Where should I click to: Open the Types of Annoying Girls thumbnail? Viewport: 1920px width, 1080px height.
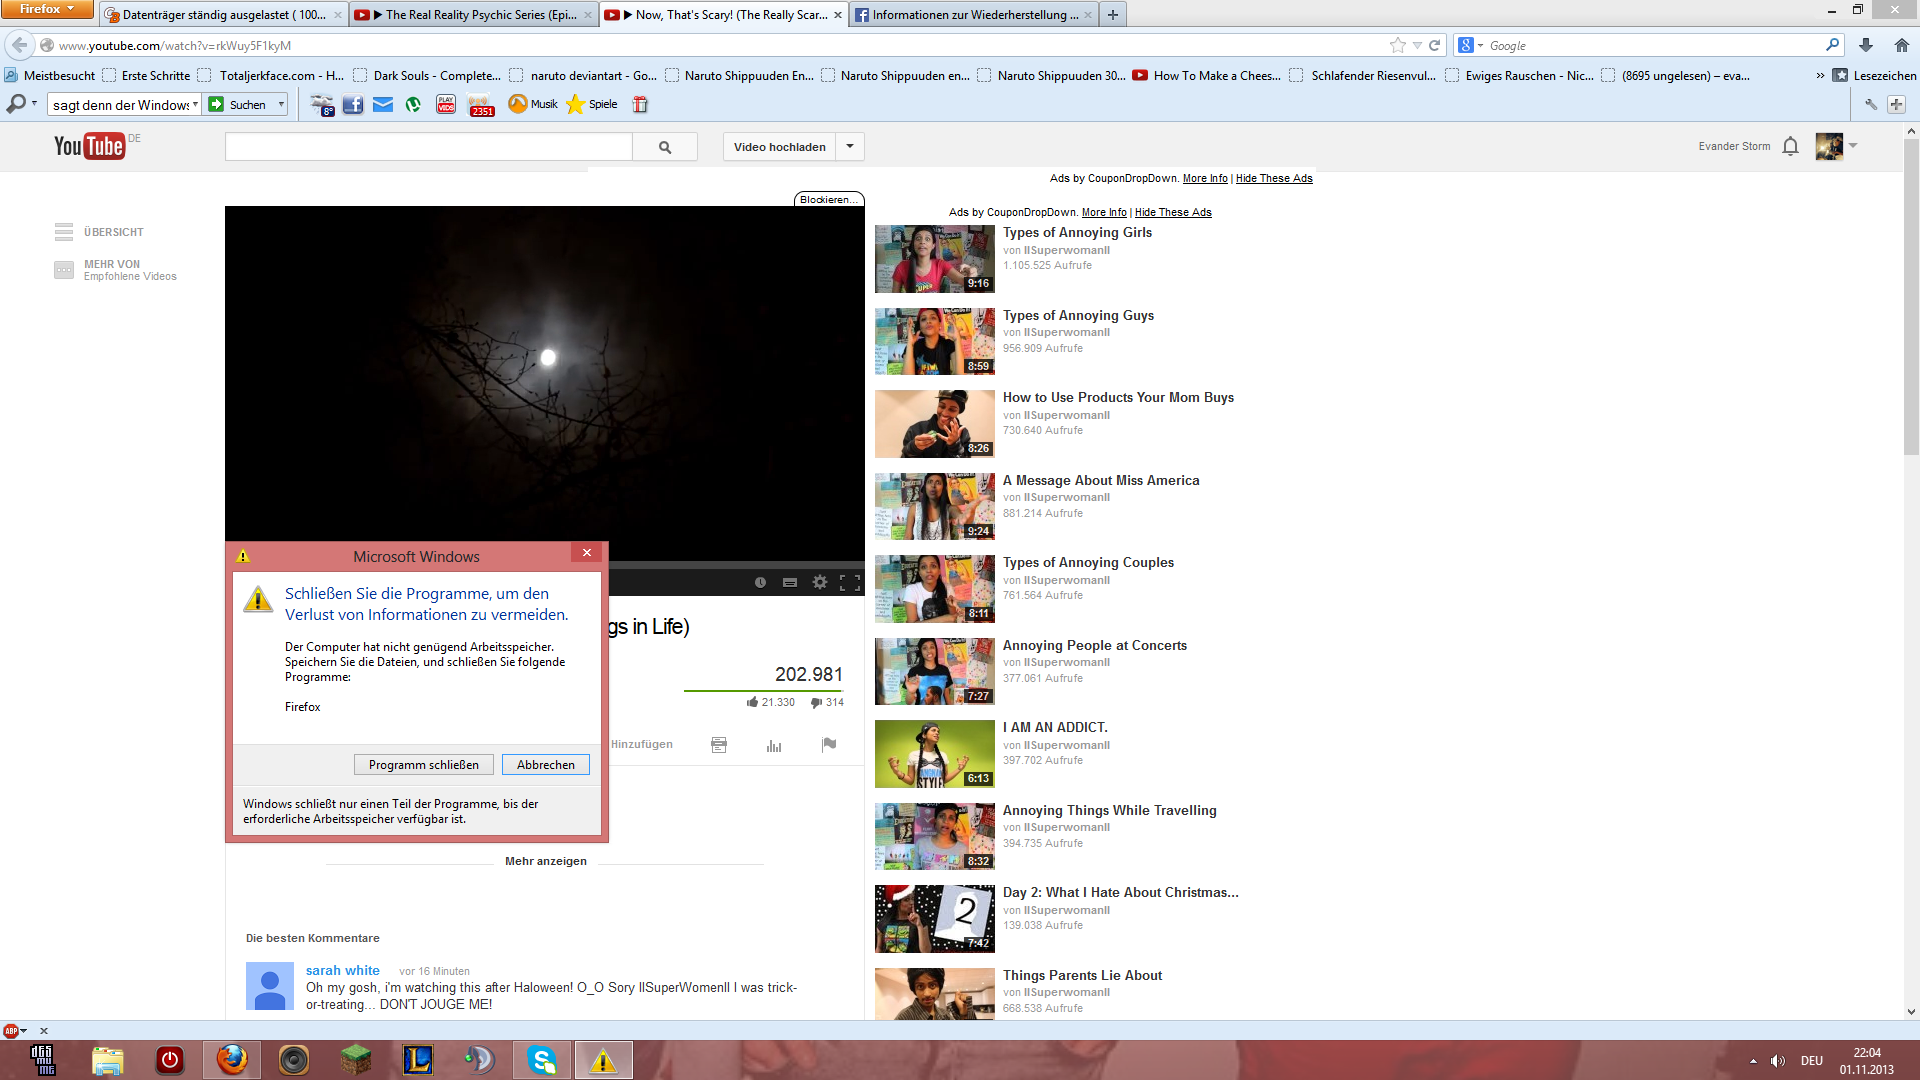point(934,259)
